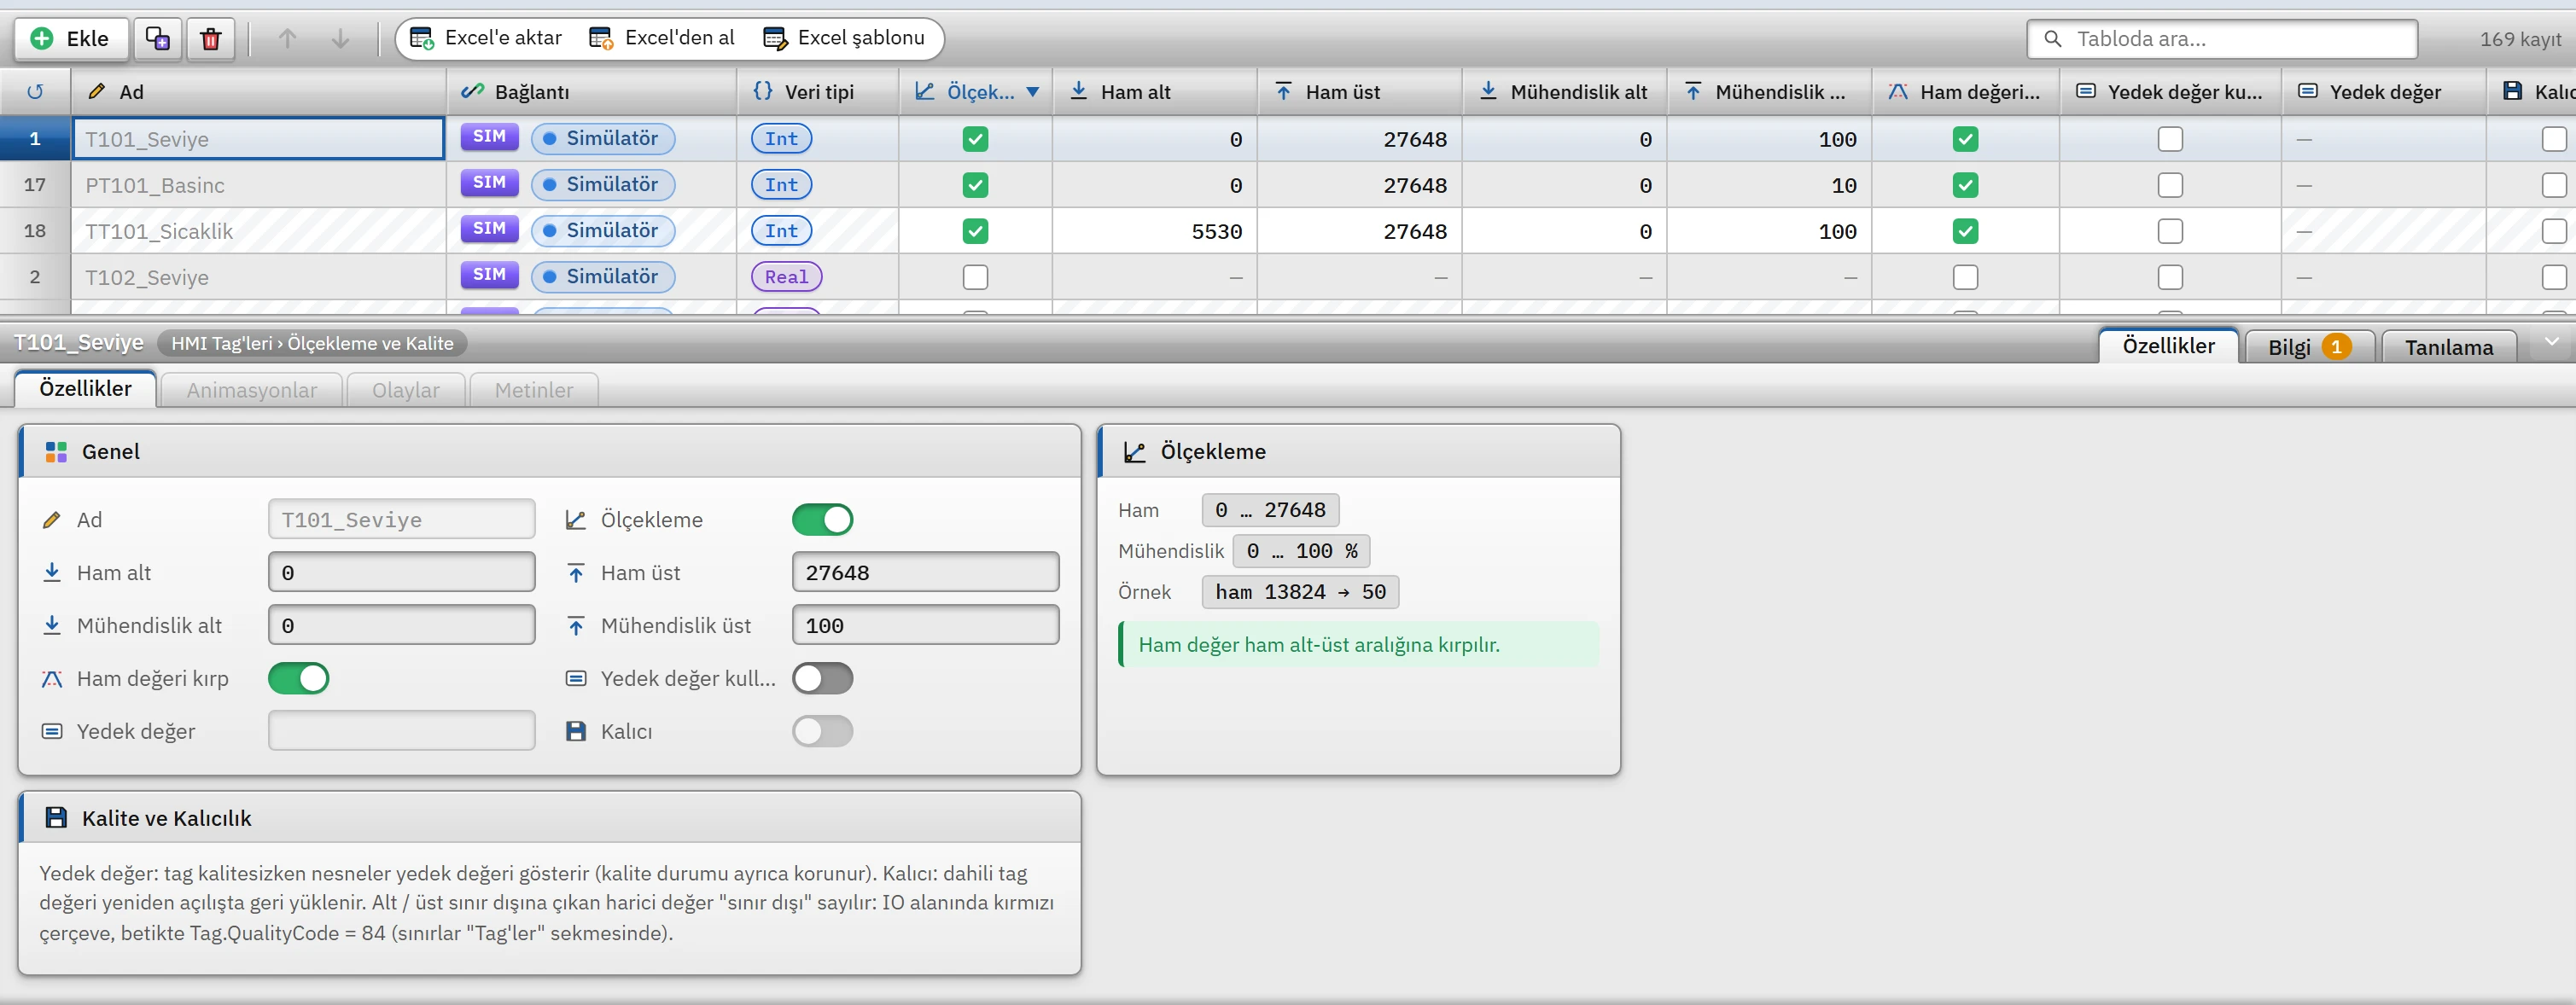Open the Bilgi tab with badge

click(x=2308, y=347)
